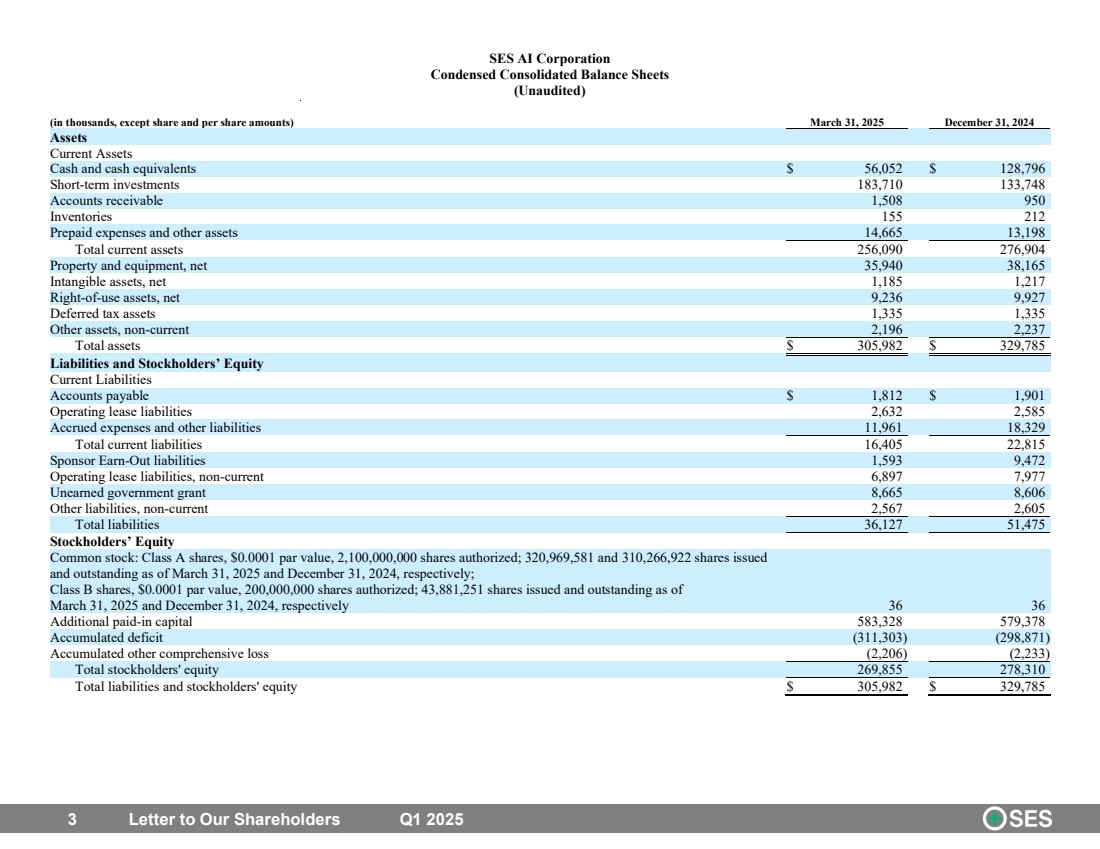Click the 'Other assets, non-current' label
Viewport: 1100px width, 849px height.
[x=119, y=330]
